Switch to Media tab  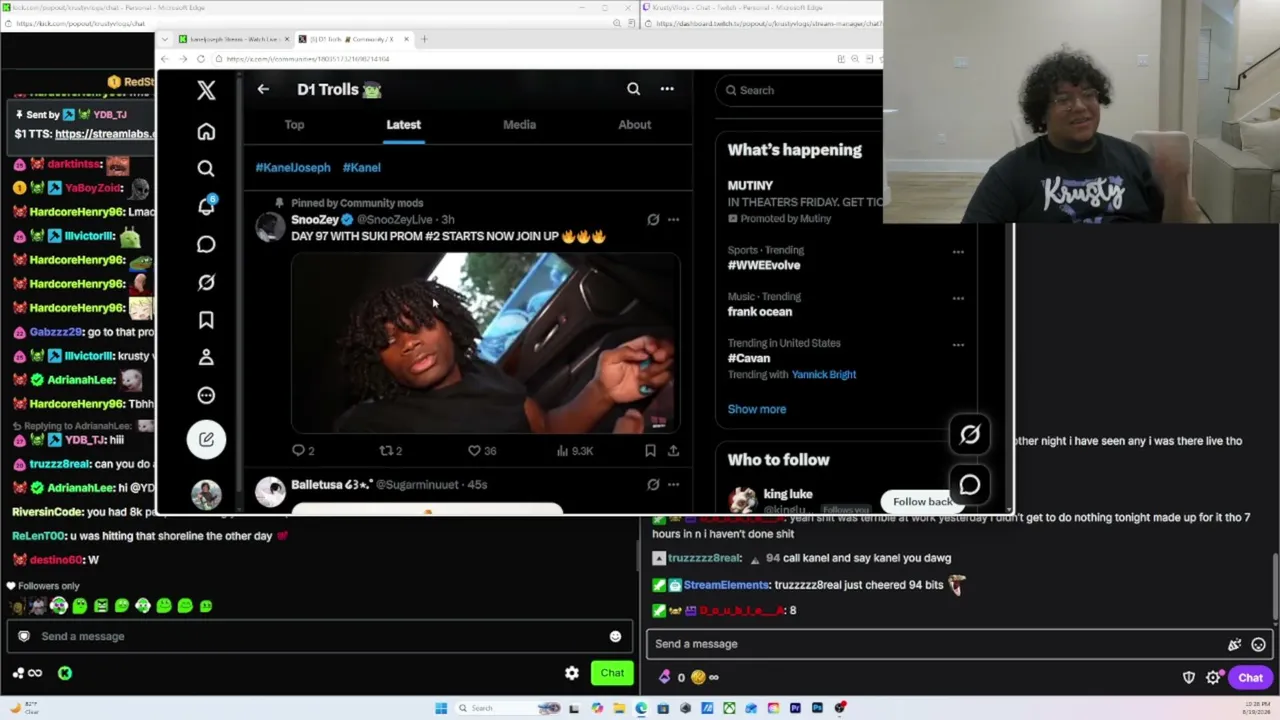tap(519, 125)
